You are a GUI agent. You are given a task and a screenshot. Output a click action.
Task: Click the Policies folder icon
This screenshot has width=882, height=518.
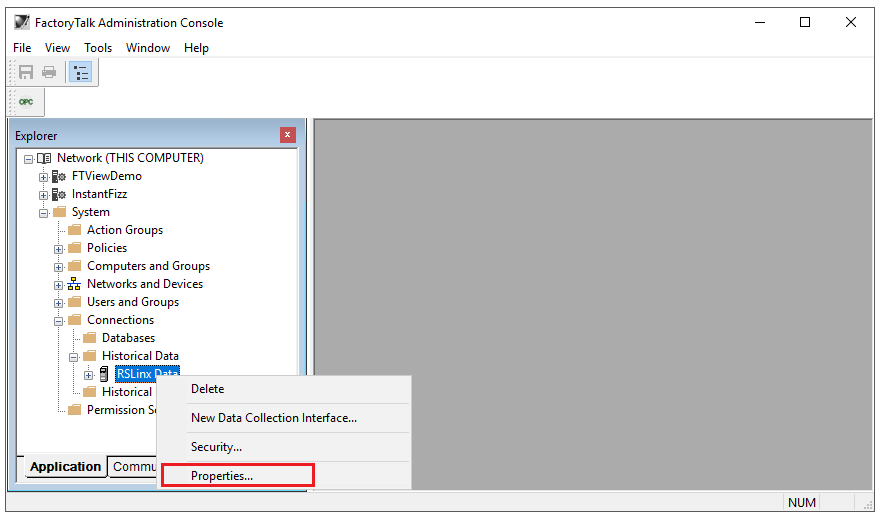[x=74, y=247]
